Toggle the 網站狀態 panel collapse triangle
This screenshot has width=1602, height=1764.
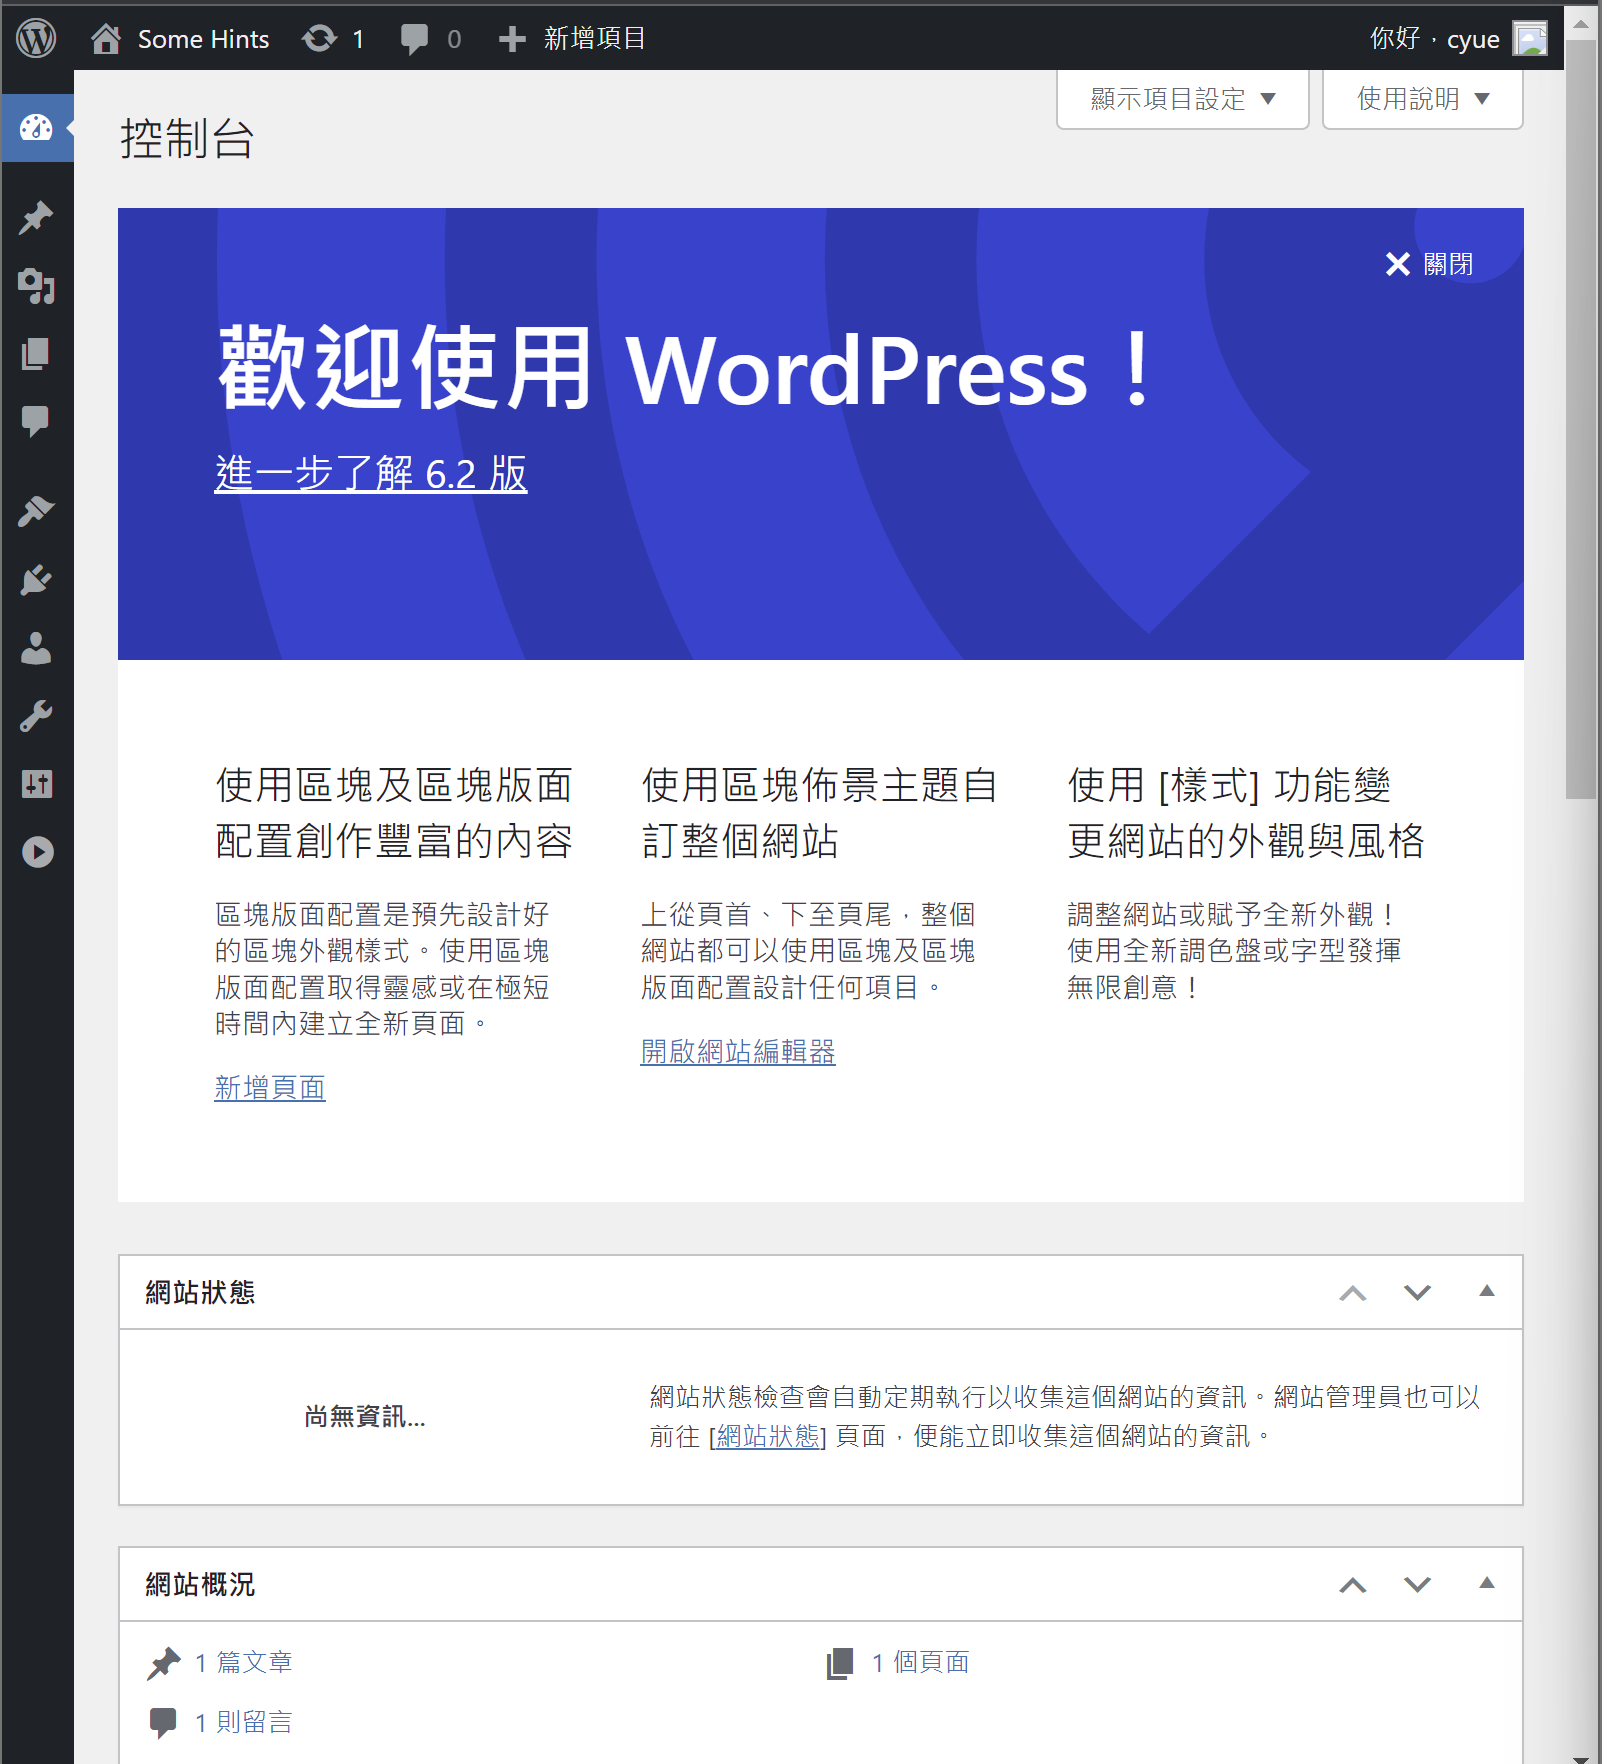(x=1486, y=1291)
